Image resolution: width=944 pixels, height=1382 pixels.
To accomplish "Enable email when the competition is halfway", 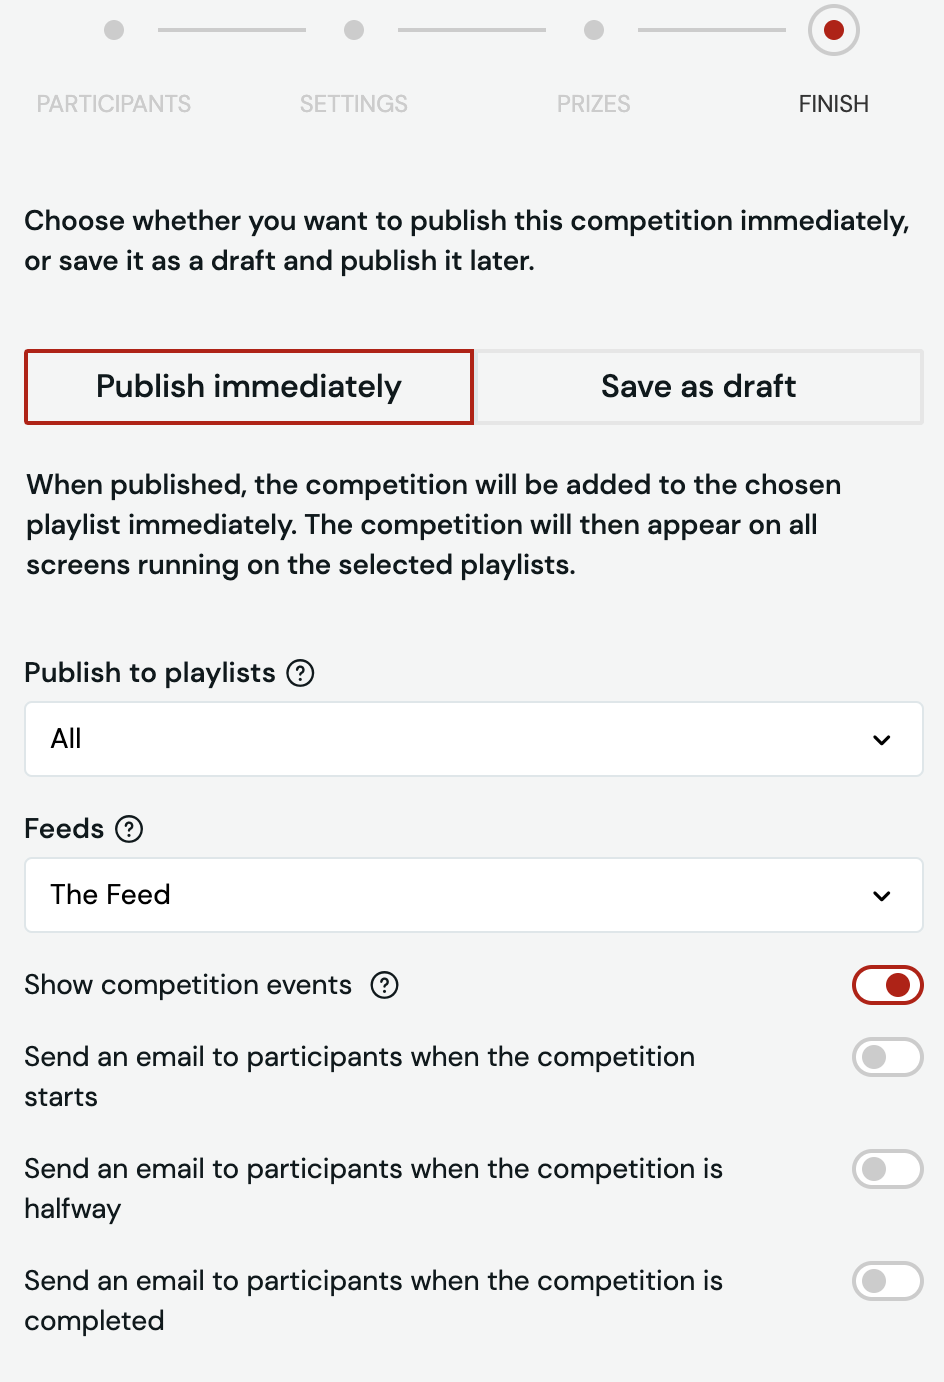I will pyautogui.click(x=887, y=1169).
